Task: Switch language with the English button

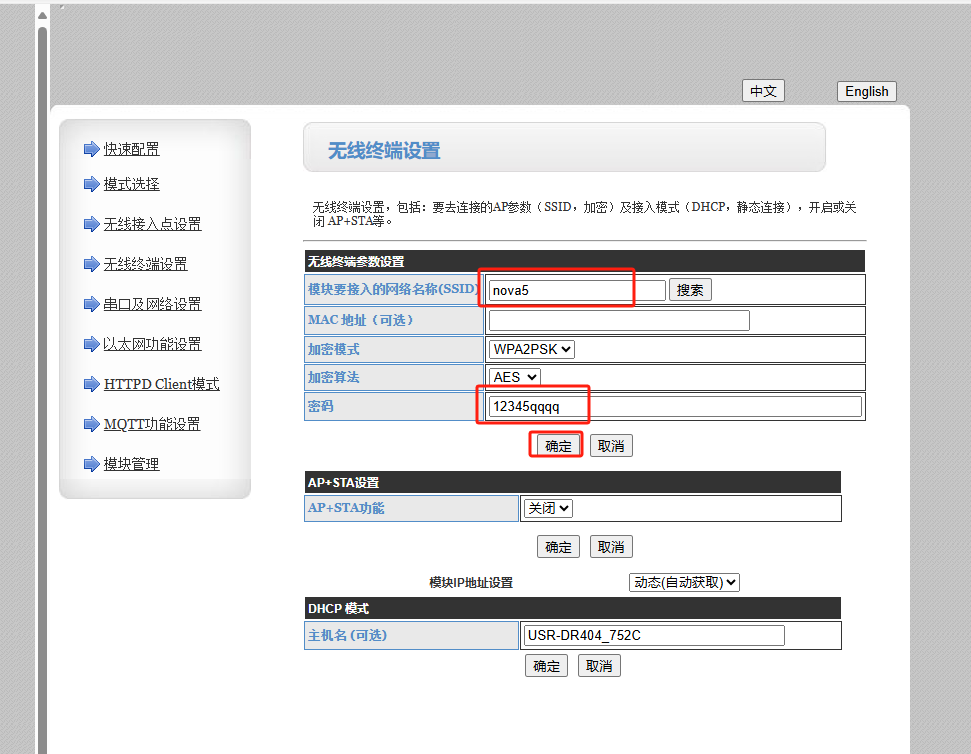Action: tap(866, 91)
